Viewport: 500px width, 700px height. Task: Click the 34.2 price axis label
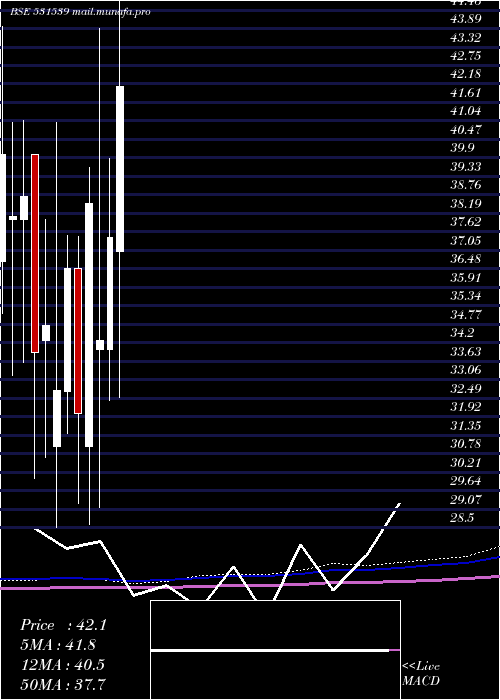(x=462, y=333)
